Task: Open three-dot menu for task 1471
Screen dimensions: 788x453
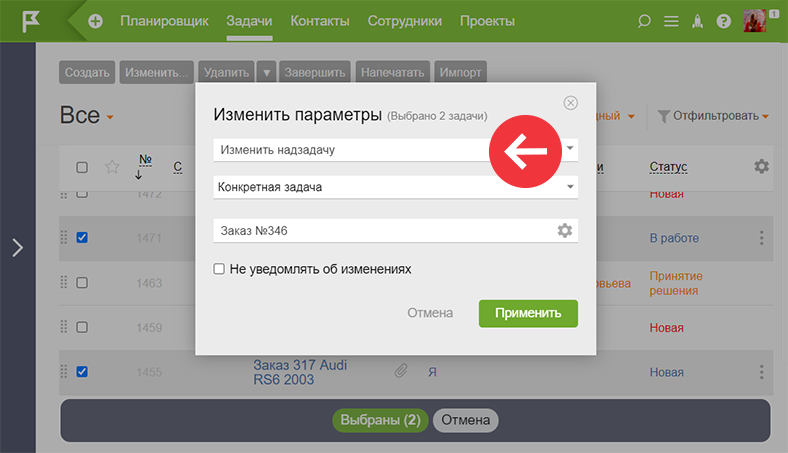Action: 761,238
